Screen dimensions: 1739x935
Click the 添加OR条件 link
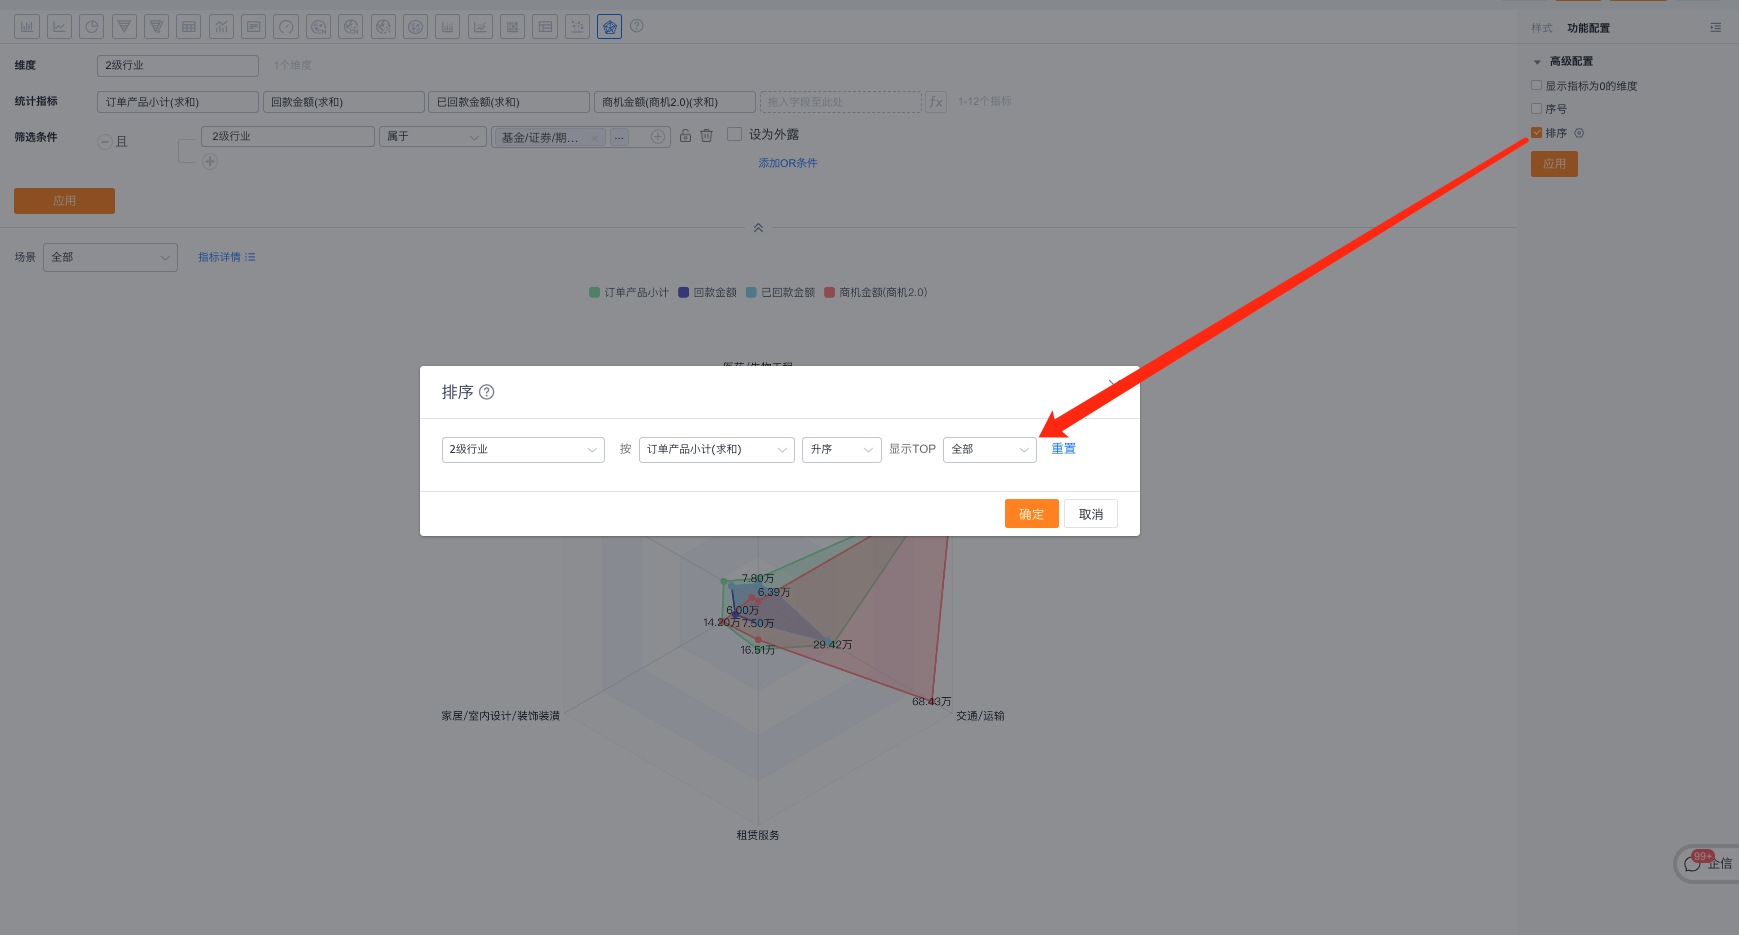[788, 163]
